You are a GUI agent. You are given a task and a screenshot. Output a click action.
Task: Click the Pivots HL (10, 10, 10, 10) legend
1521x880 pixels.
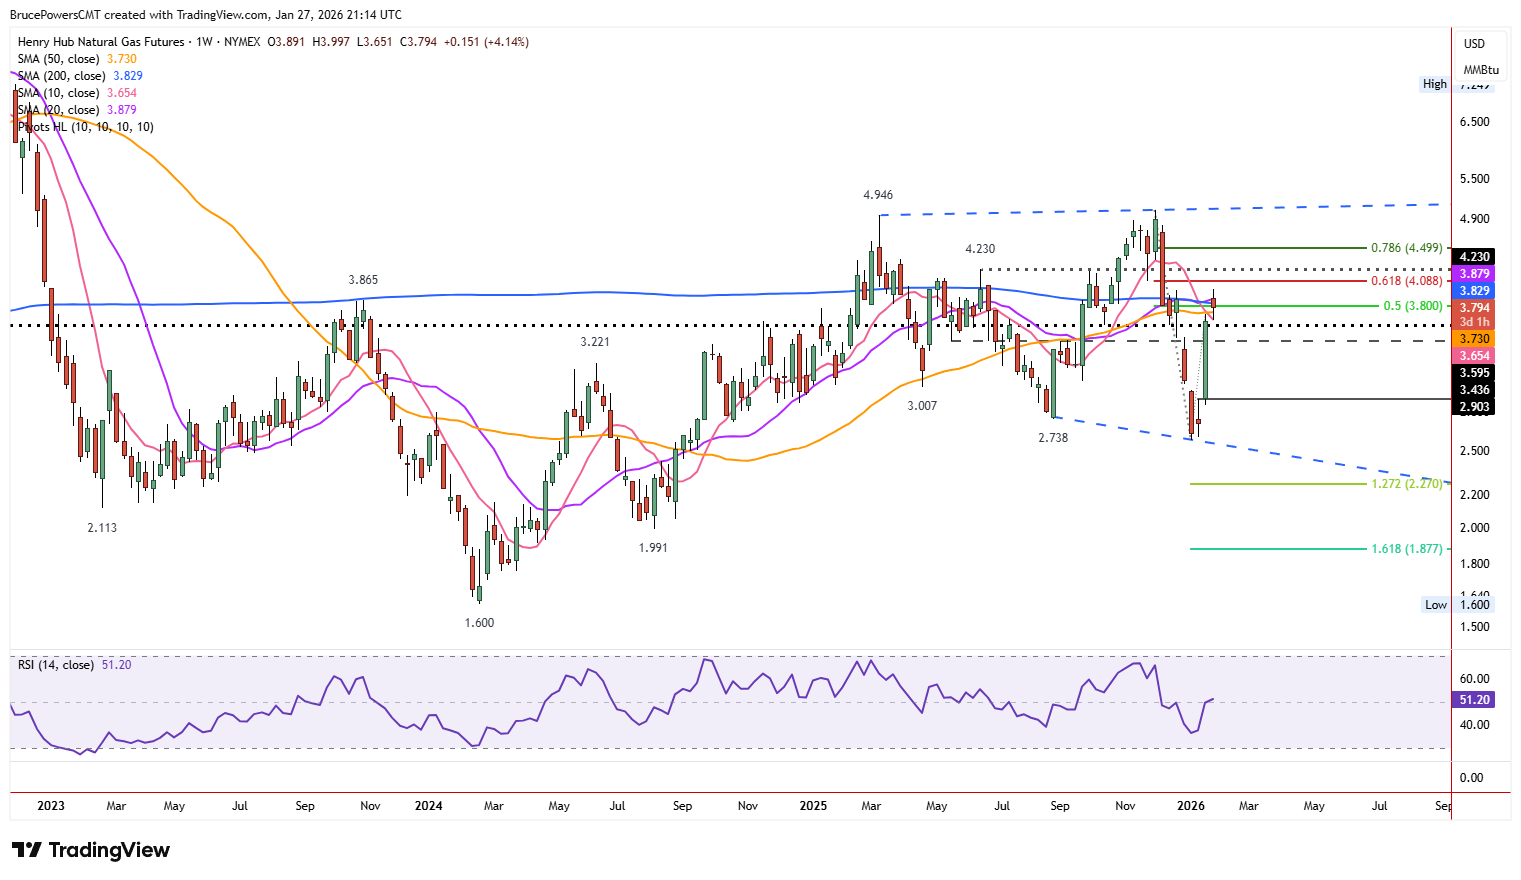(x=86, y=127)
